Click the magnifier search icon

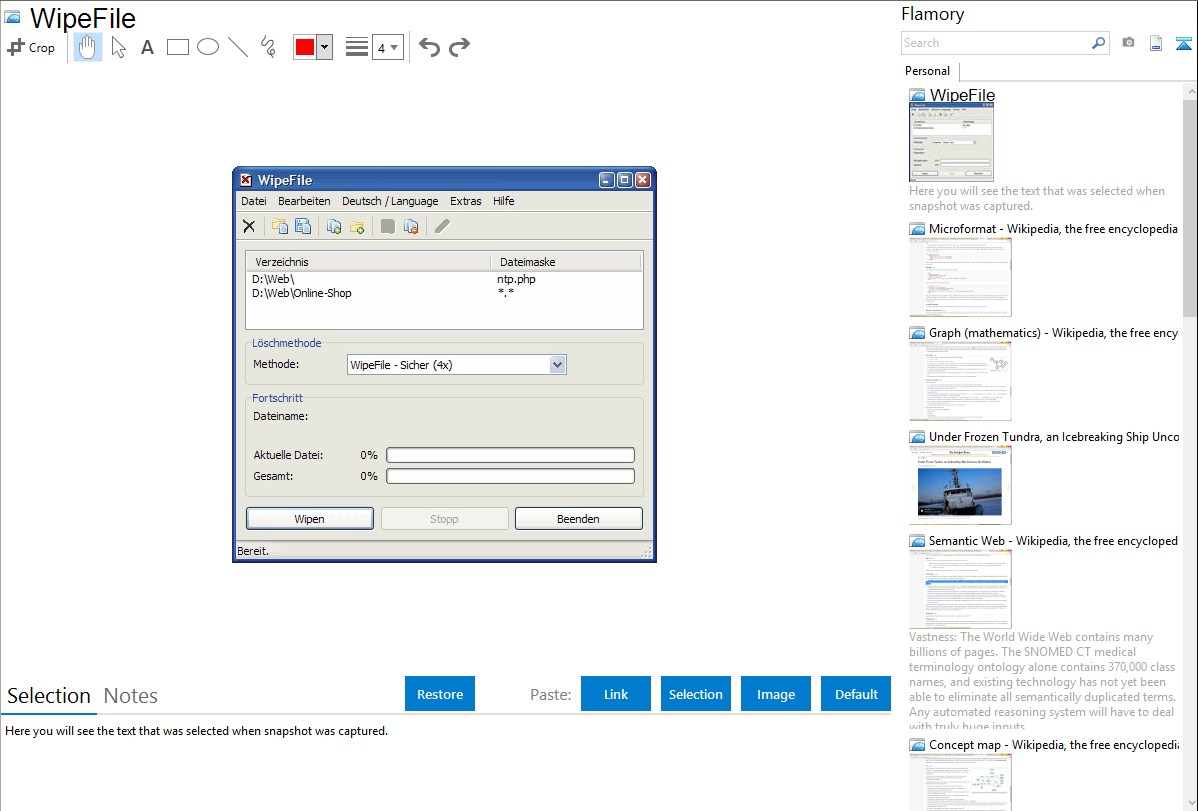point(1099,43)
